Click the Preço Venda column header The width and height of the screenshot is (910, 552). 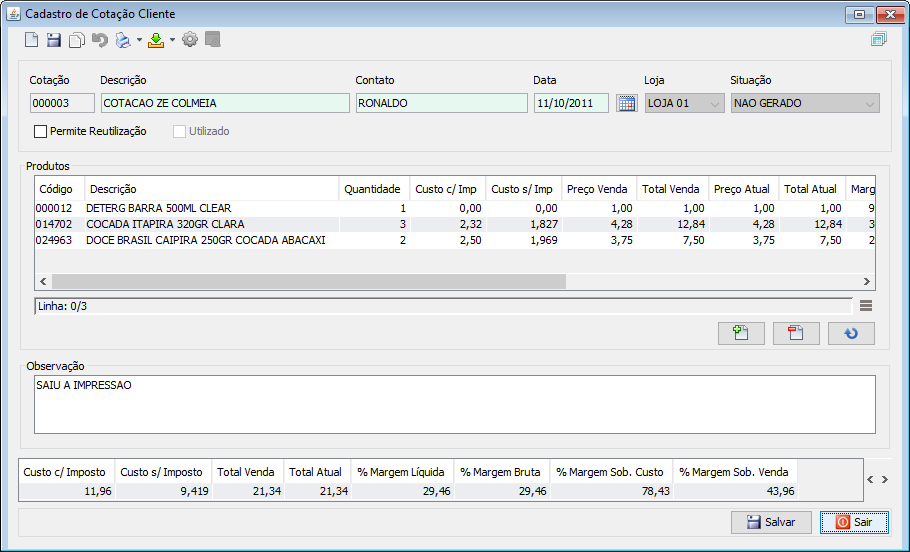tap(599, 189)
